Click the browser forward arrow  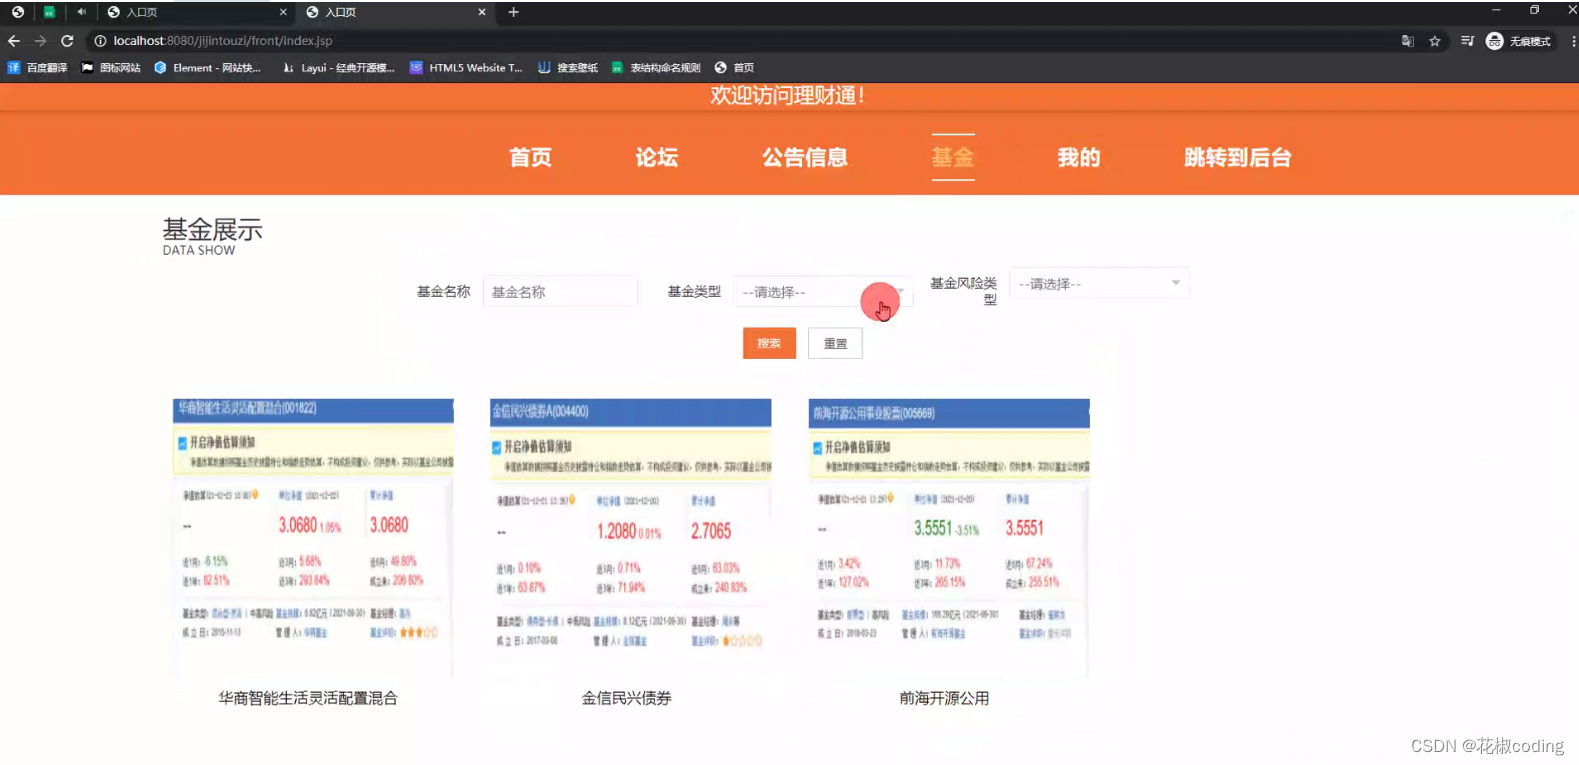tap(40, 41)
